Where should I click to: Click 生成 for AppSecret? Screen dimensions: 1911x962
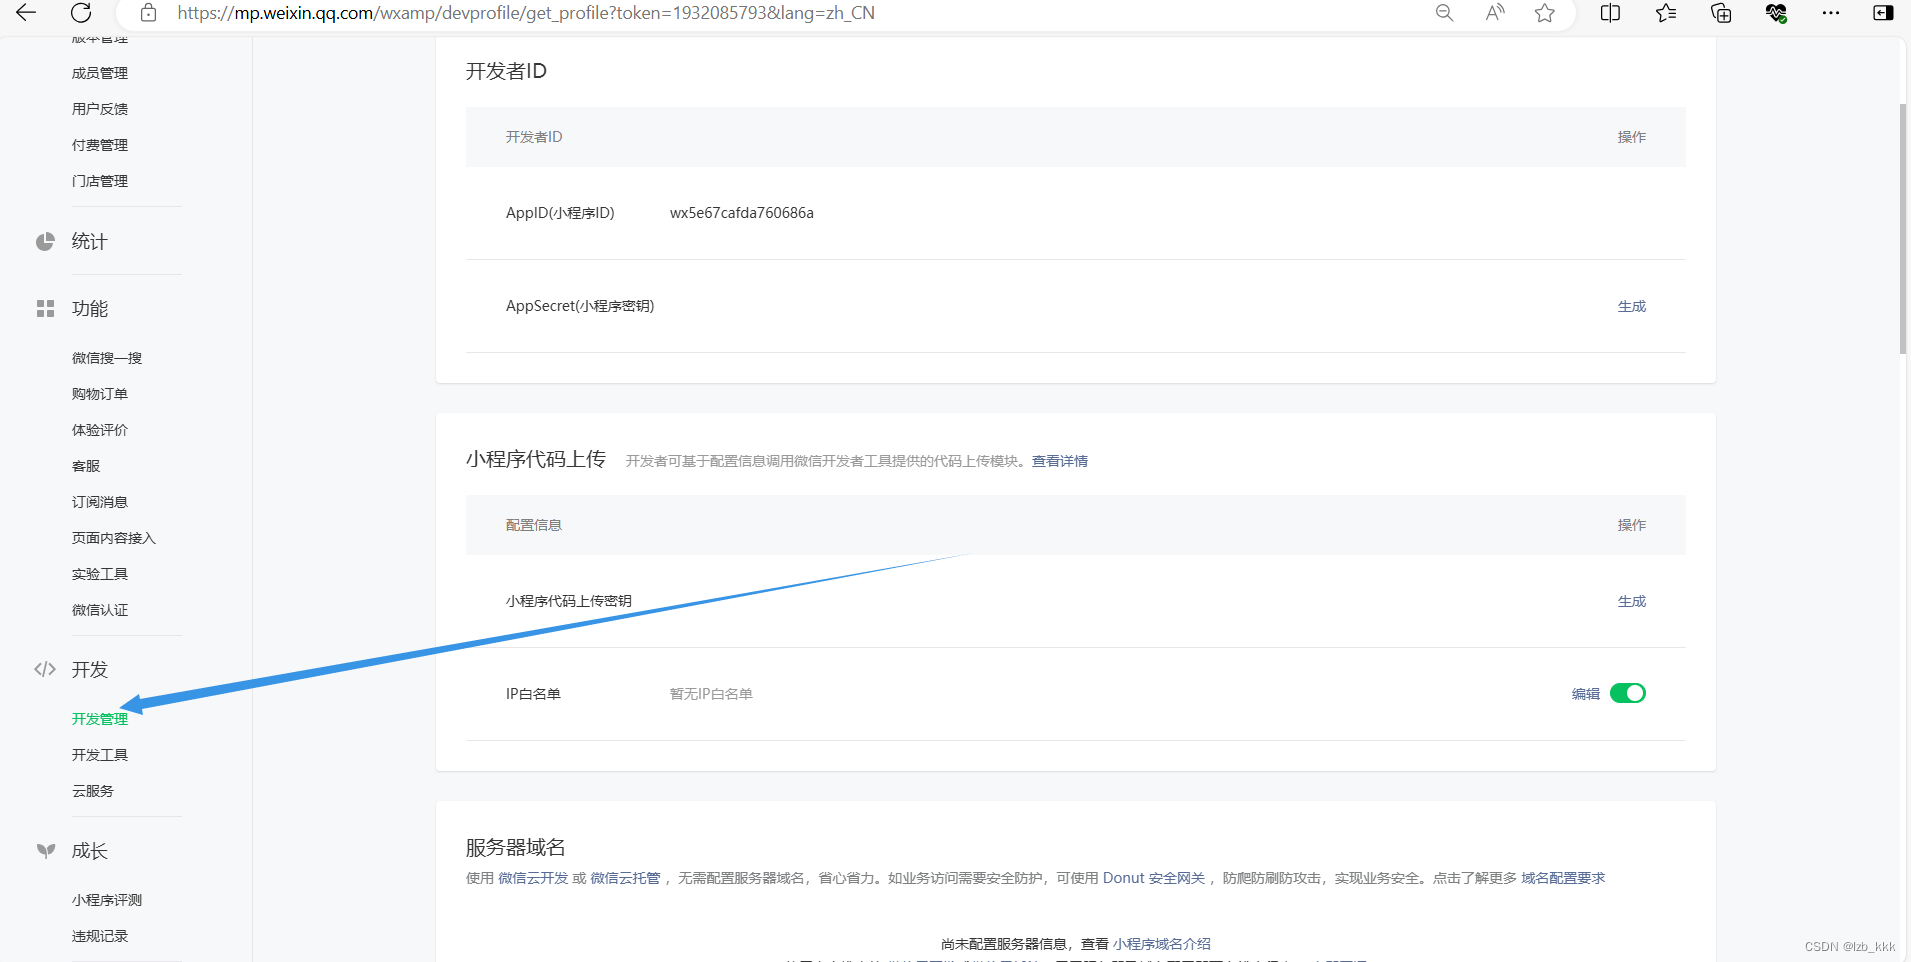(x=1632, y=306)
